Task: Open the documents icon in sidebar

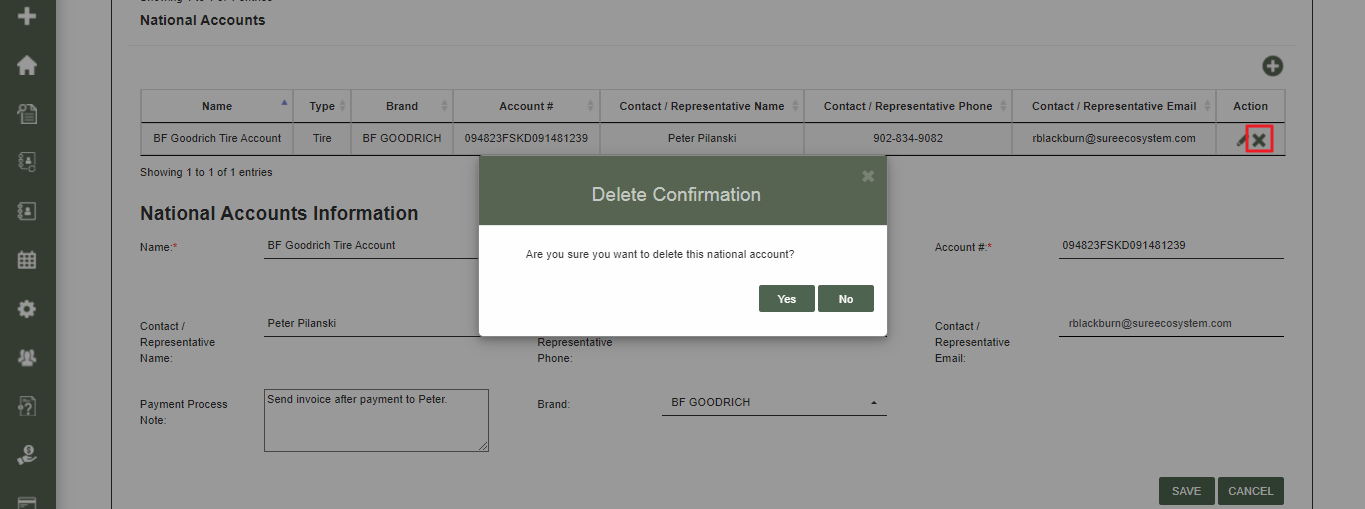Action: point(27,113)
